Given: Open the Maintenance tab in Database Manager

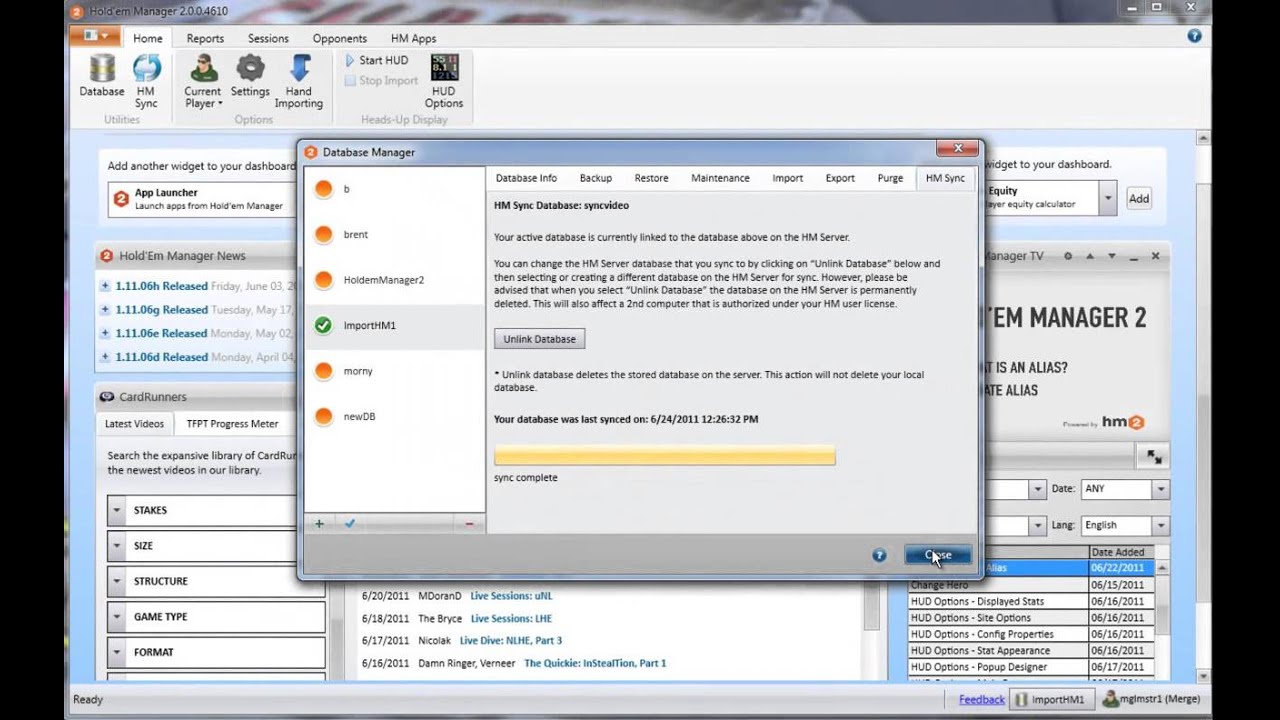Looking at the screenshot, I should [x=720, y=178].
